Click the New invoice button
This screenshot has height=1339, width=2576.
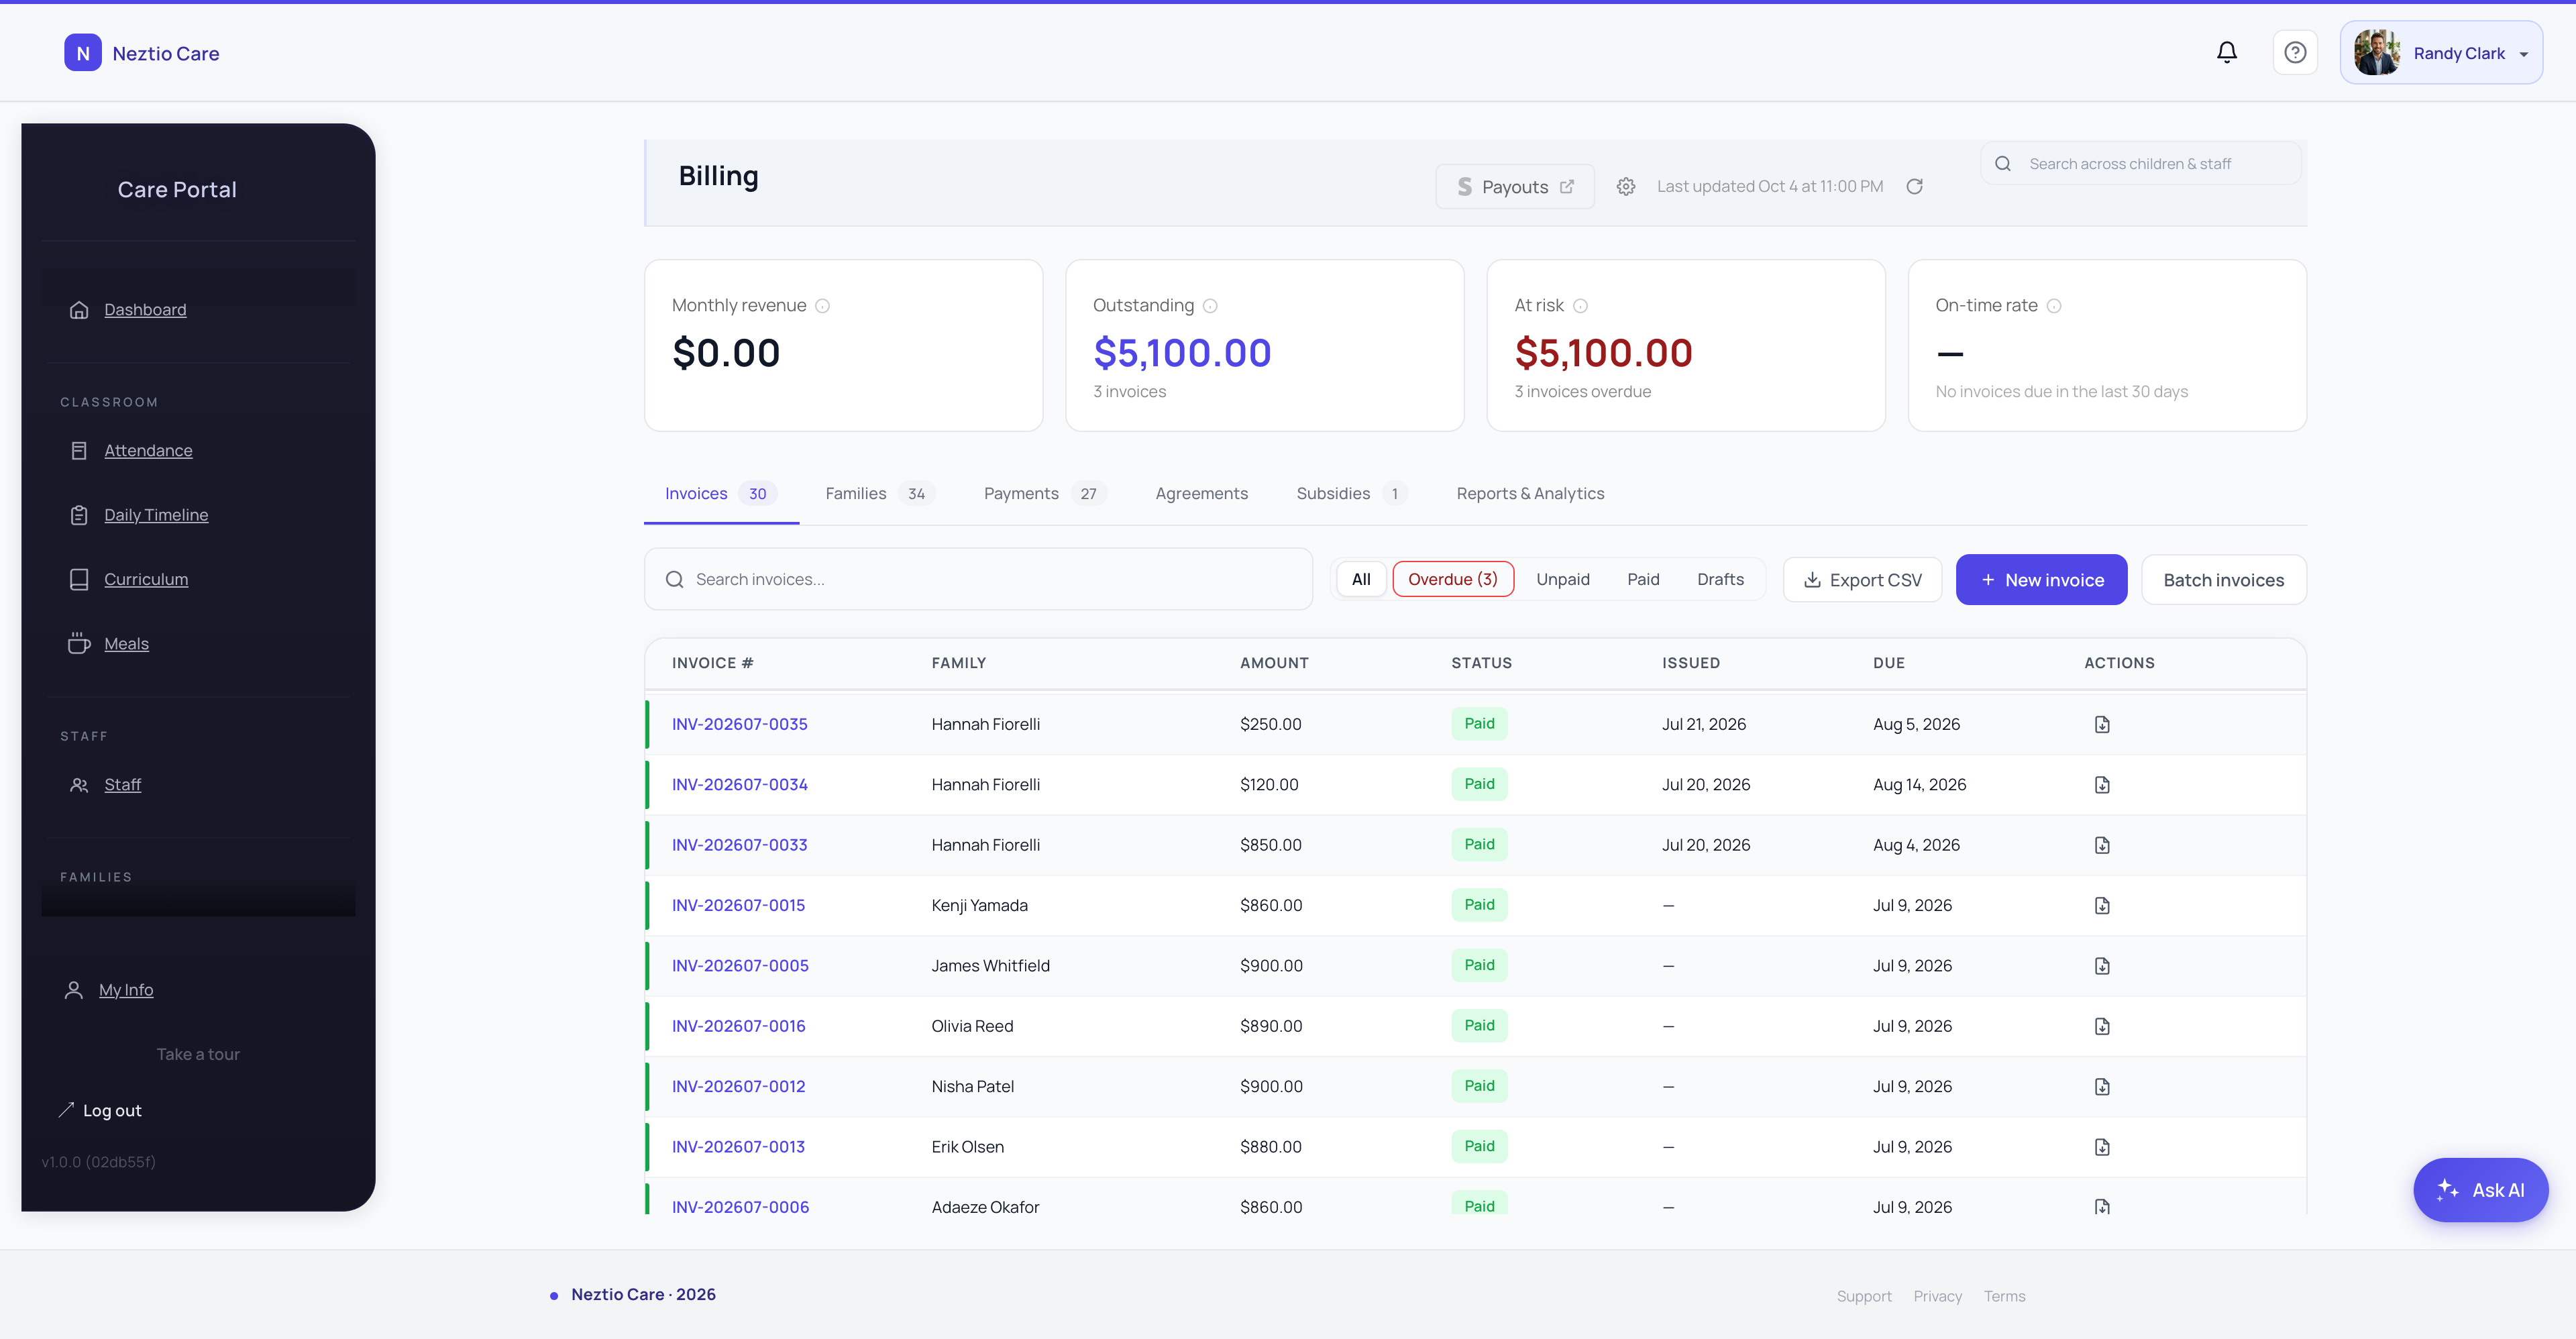click(x=2041, y=580)
